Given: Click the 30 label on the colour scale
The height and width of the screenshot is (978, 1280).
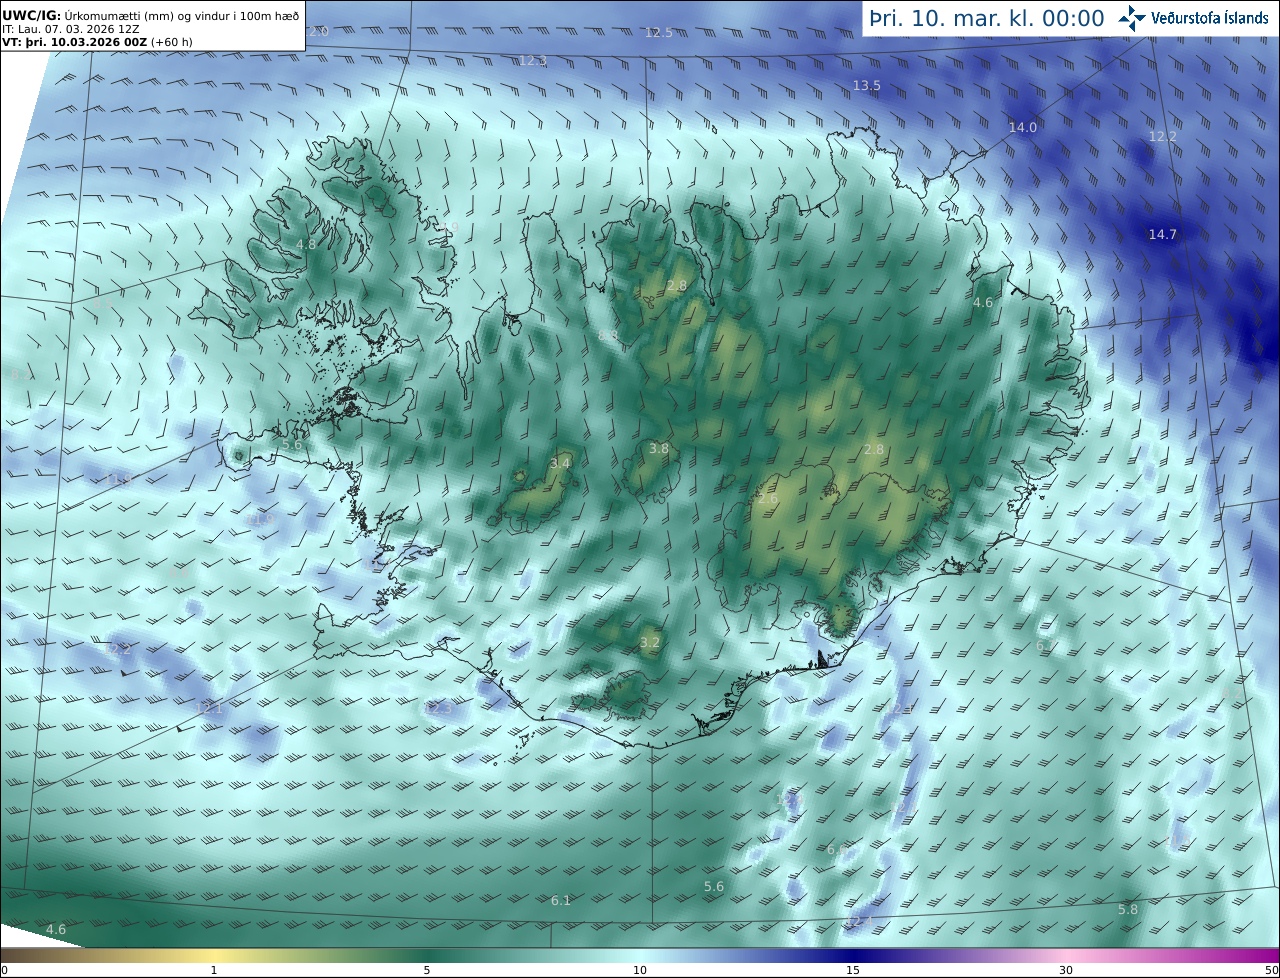Looking at the screenshot, I should (x=1066, y=970).
